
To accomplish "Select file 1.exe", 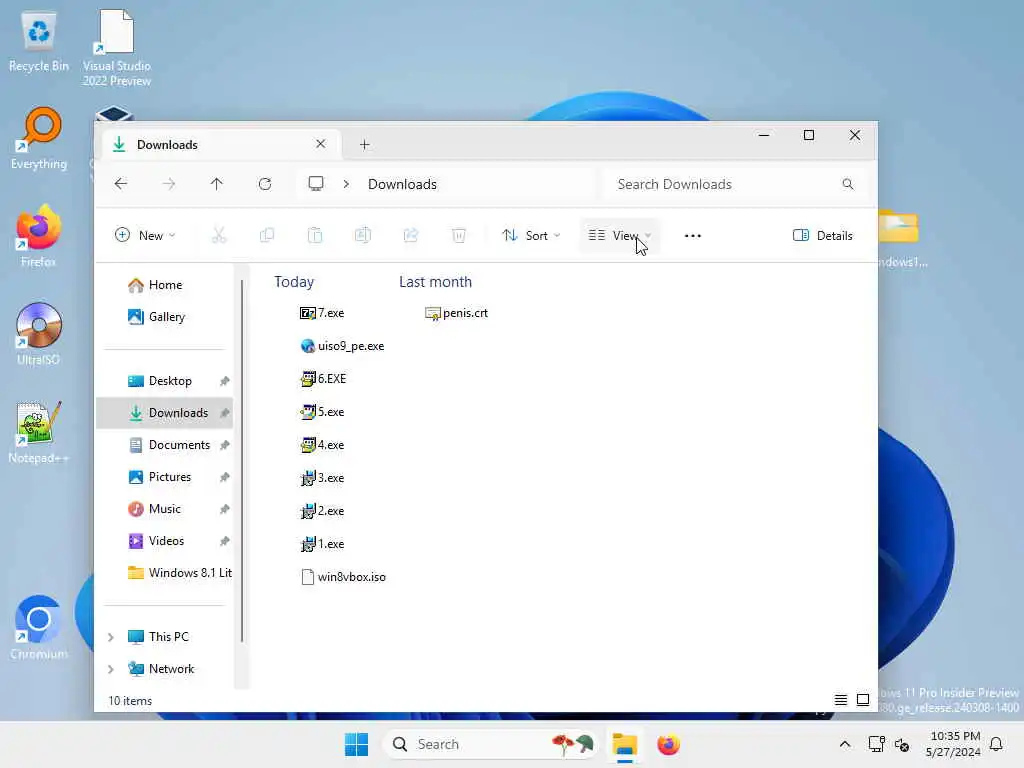I will pyautogui.click(x=321, y=544).
